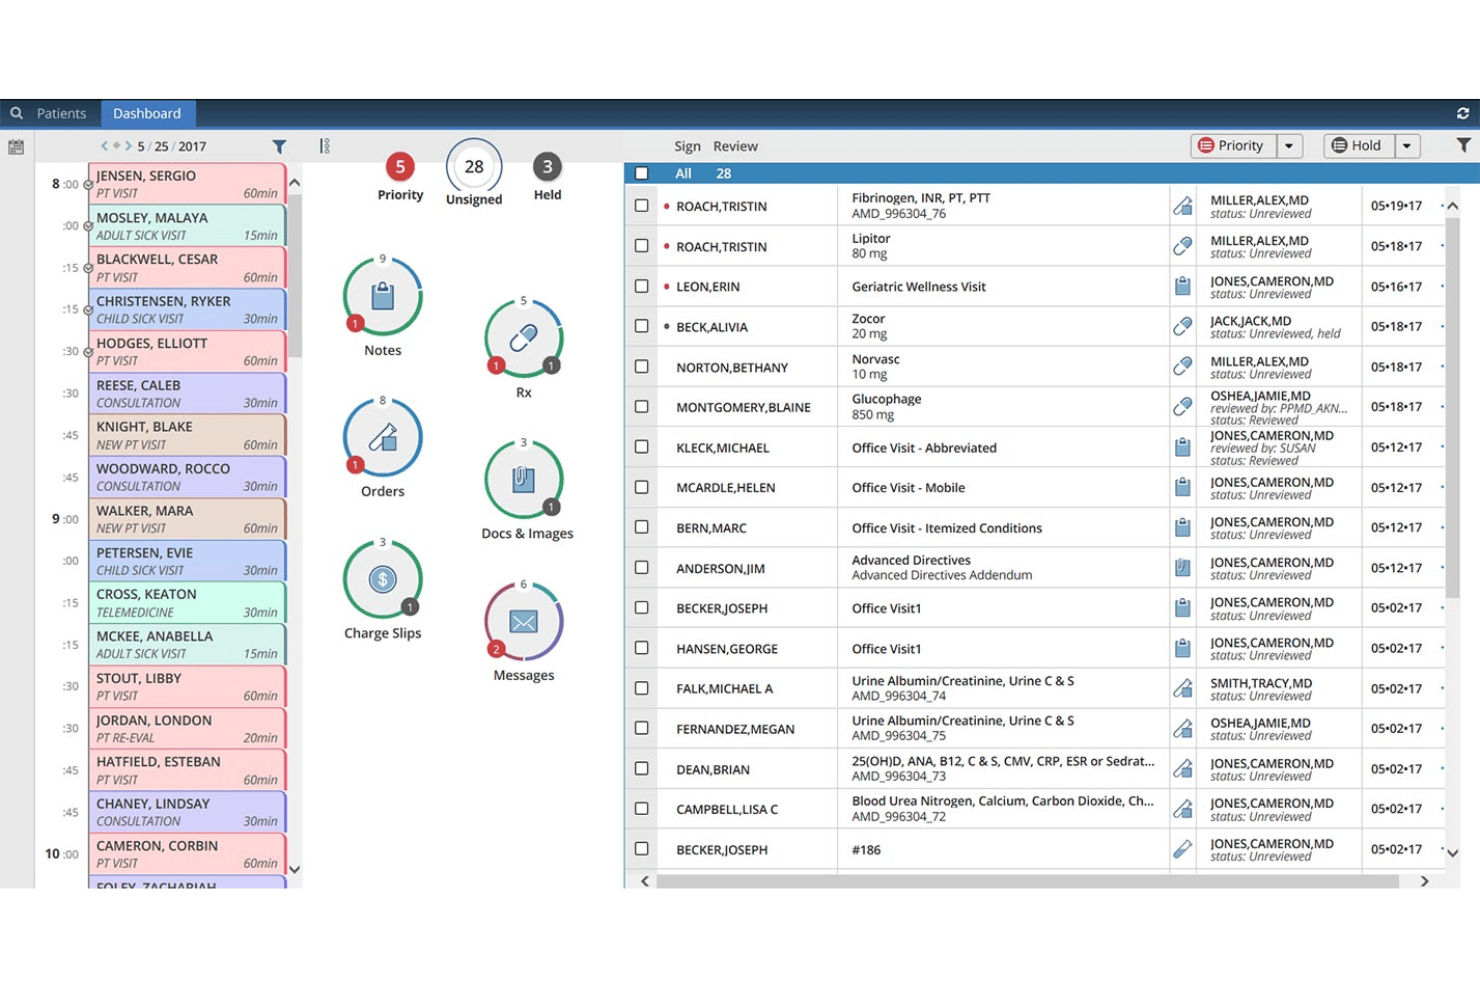The height and width of the screenshot is (987, 1480).
Task: Click pill icon in the Zocor row
Action: (1182, 326)
